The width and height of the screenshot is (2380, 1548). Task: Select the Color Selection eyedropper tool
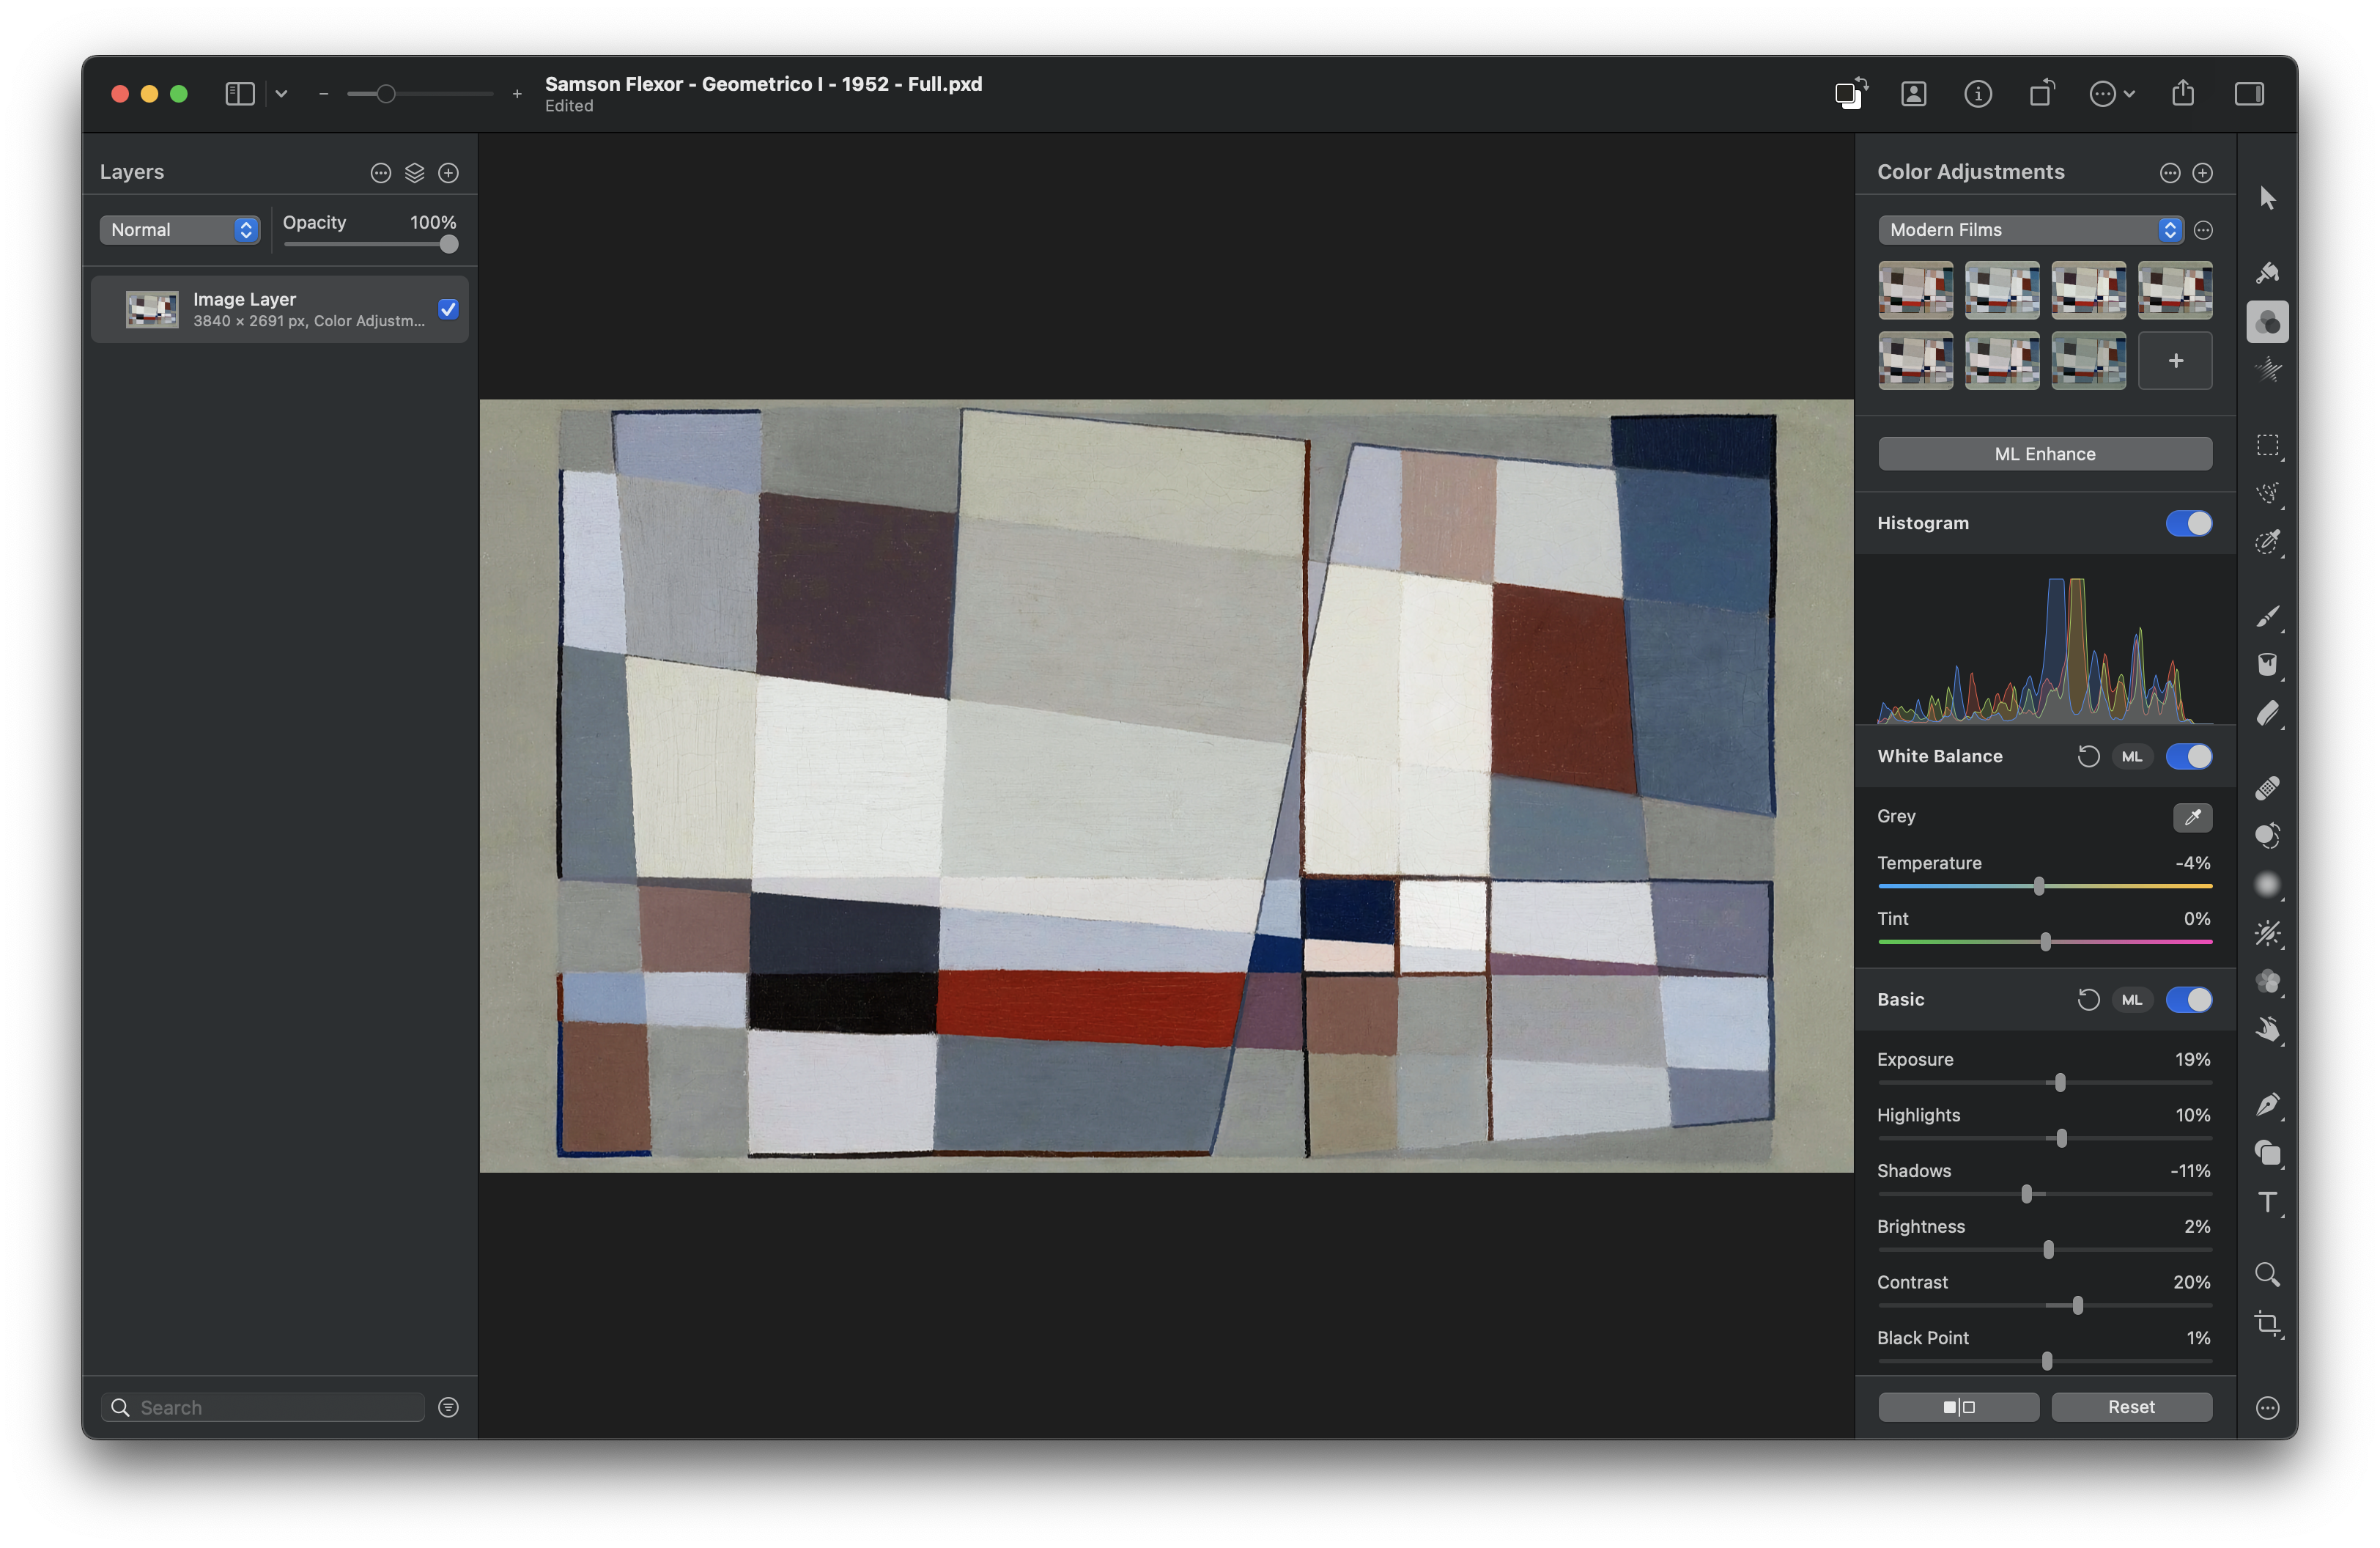click(x=2267, y=543)
